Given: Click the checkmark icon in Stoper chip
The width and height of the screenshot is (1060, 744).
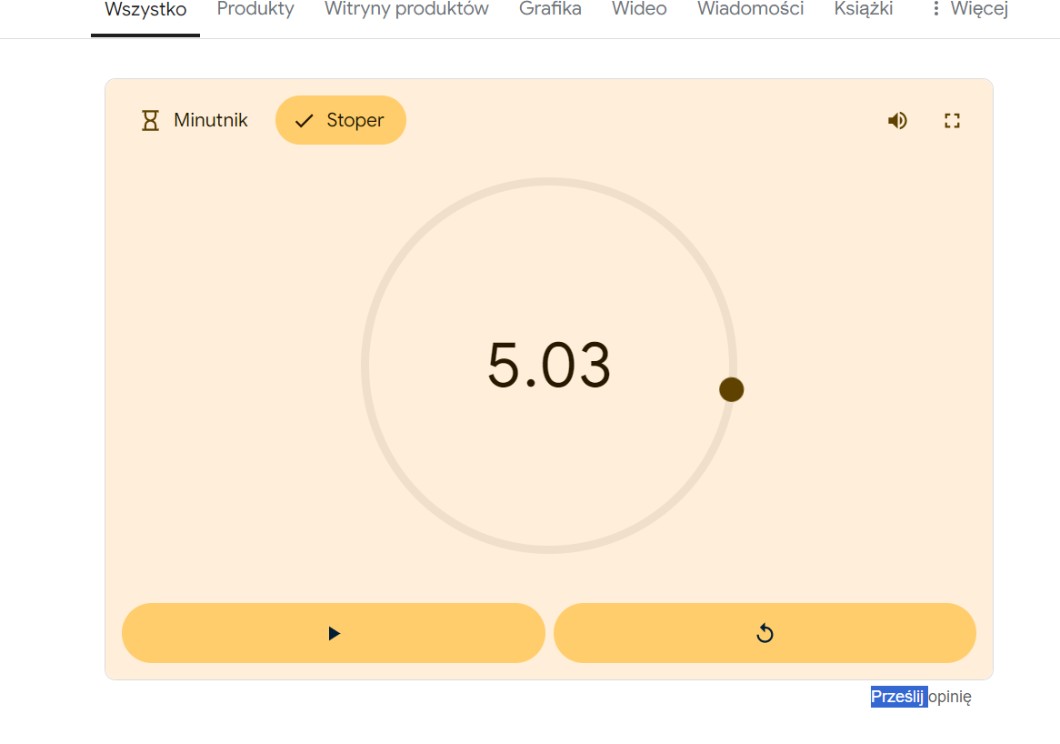Looking at the screenshot, I should tap(304, 121).
